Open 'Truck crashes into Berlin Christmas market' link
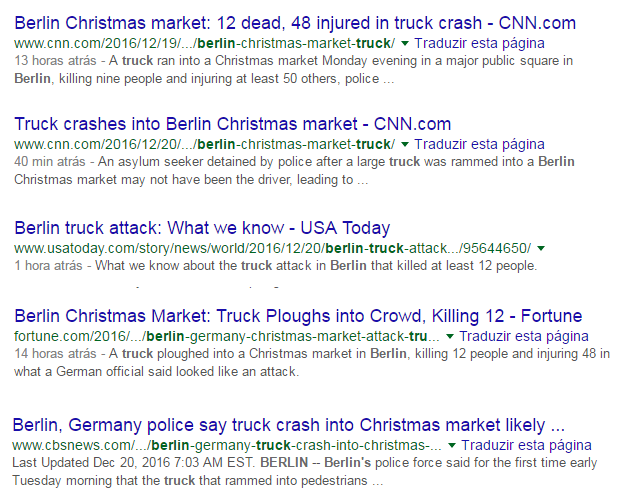The height and width of the screenshot is (498, 626). click(233, 124)
